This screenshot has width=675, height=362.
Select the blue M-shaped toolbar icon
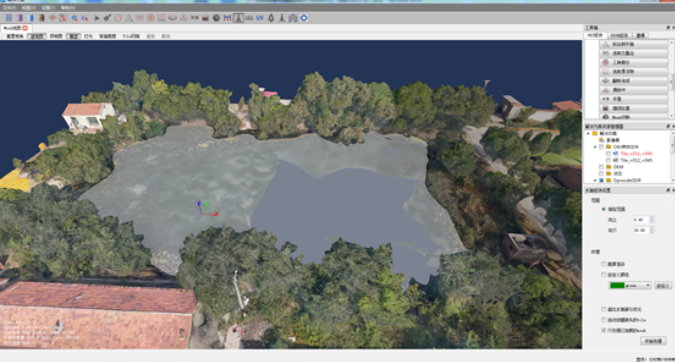click(x=227, y=18)
